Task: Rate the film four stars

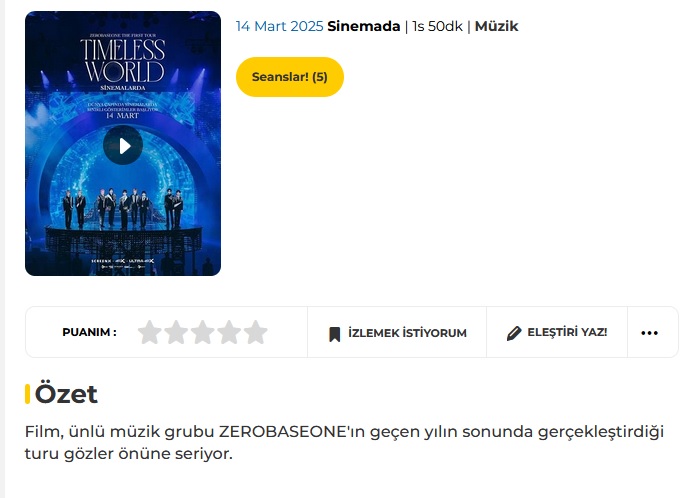Action: coord(229,332)
